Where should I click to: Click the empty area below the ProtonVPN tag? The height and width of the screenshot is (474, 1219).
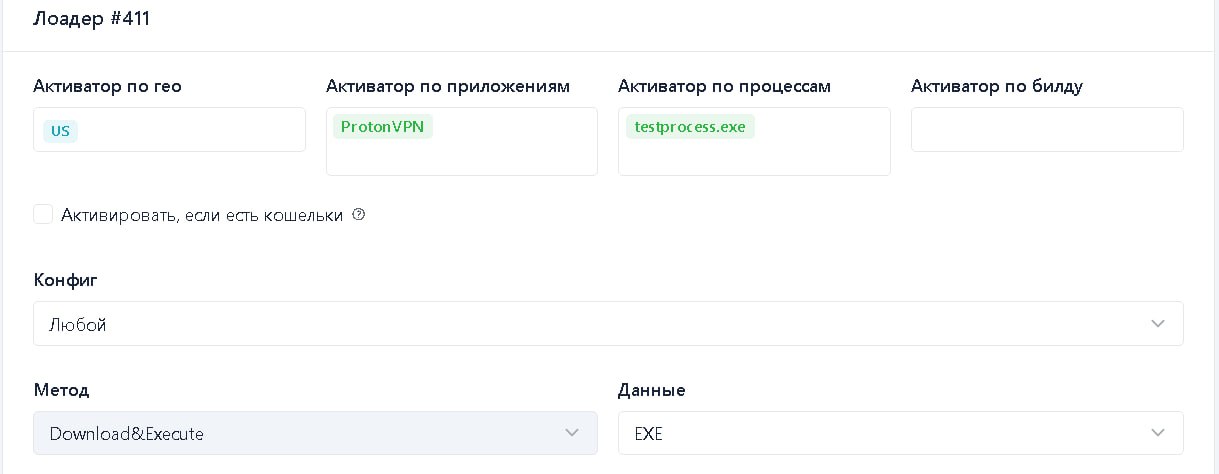click(x=461, y=158)
